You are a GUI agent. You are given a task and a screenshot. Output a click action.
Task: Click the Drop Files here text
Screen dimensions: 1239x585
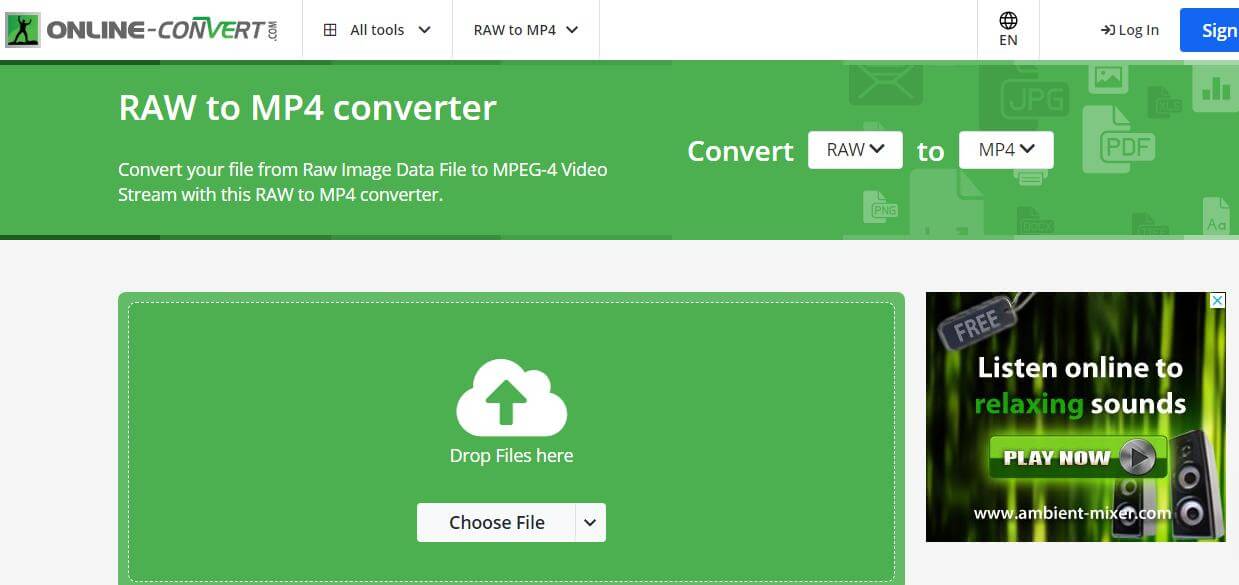[x=511, y=456]
